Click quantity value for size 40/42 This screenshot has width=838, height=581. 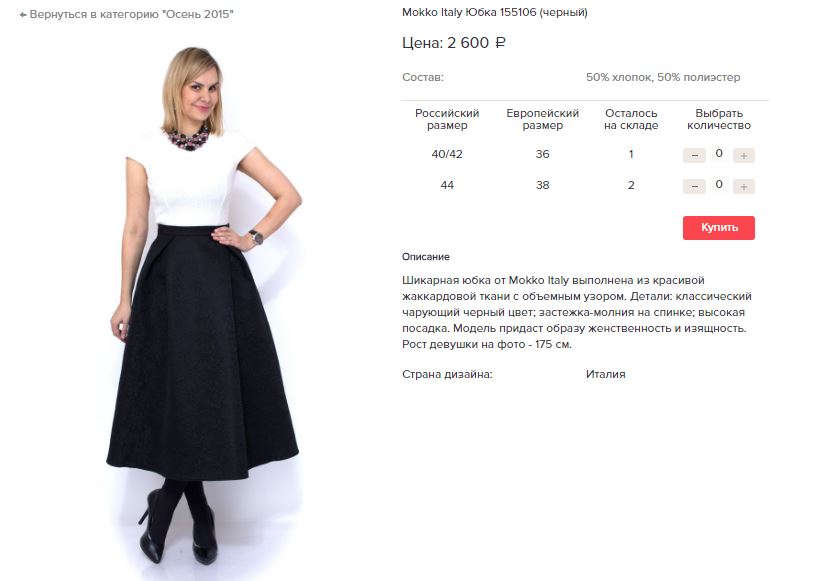pos(719,154)
